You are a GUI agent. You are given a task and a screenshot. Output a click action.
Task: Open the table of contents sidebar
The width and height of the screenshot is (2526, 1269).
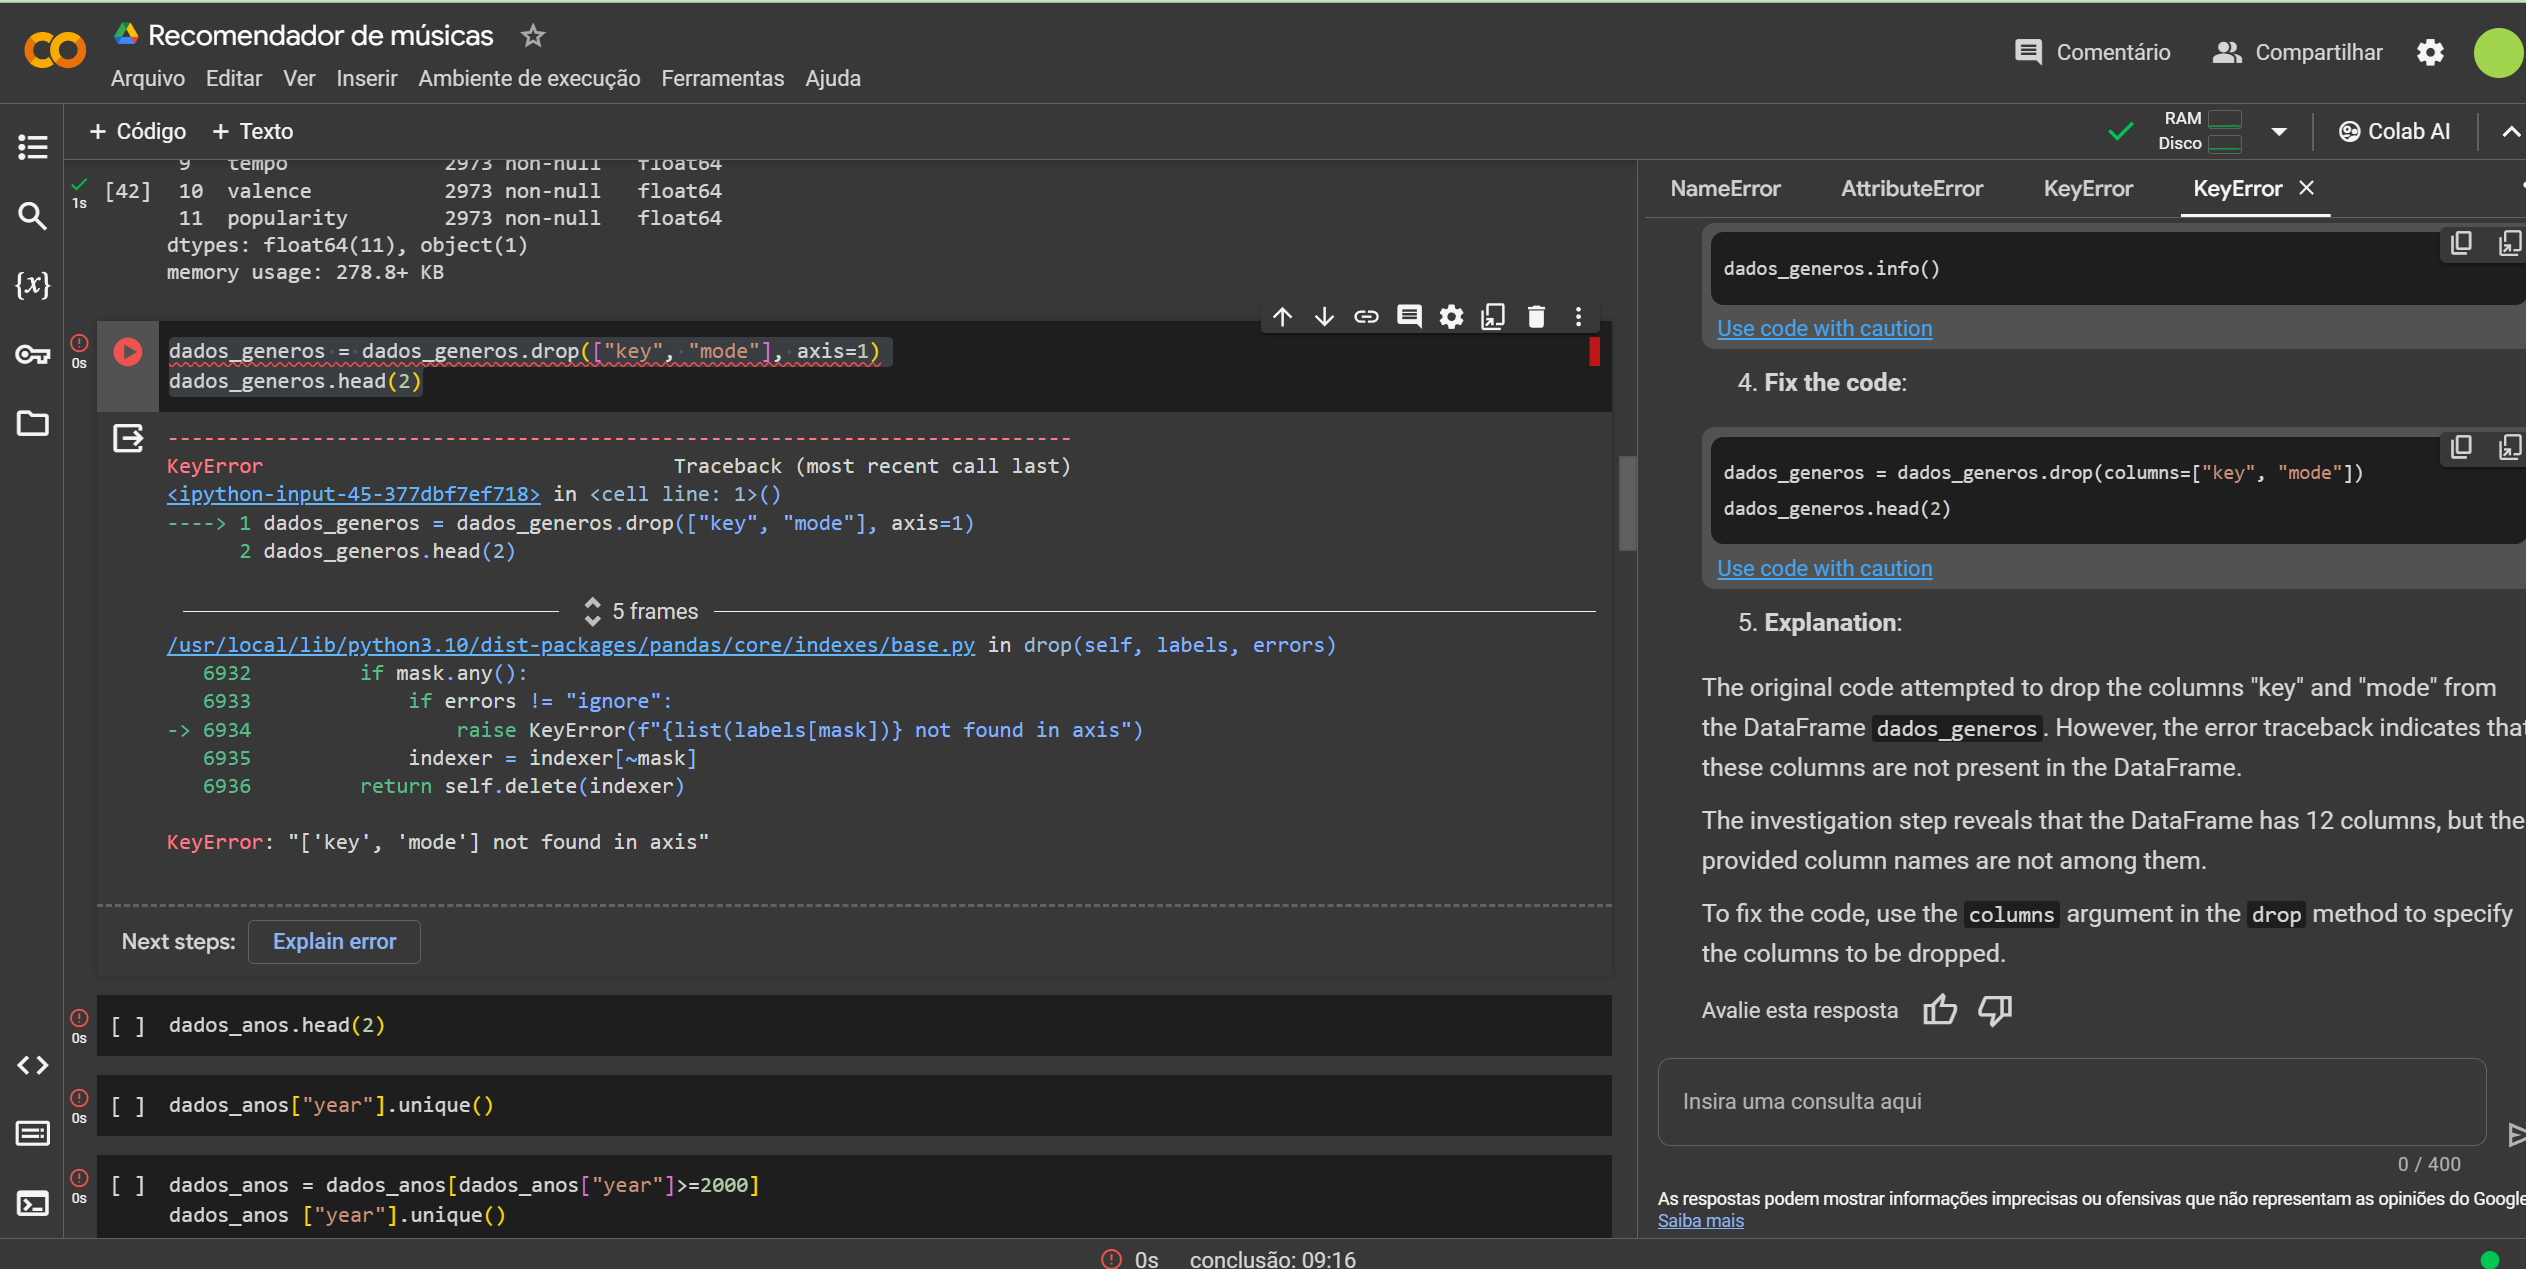pyautogui.click(x=32, y=147)
